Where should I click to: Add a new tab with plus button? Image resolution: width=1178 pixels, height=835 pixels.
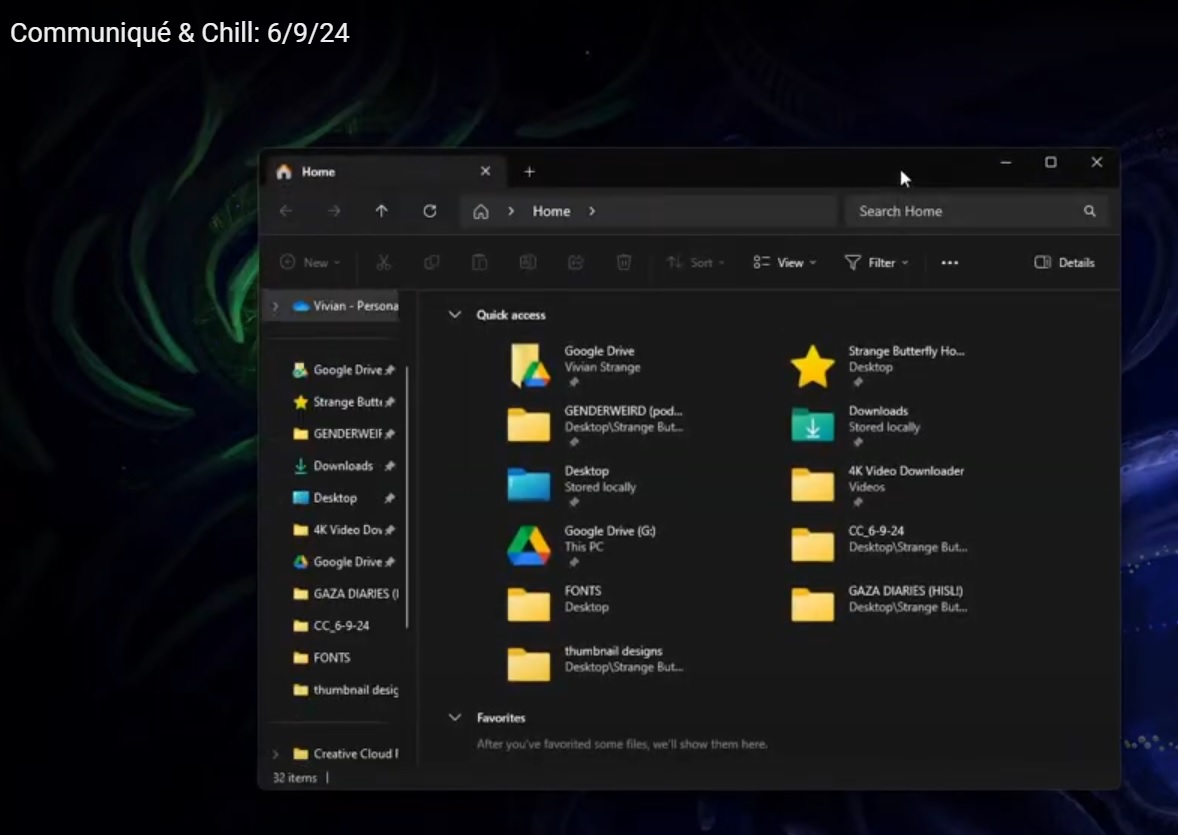coord(529,172)
